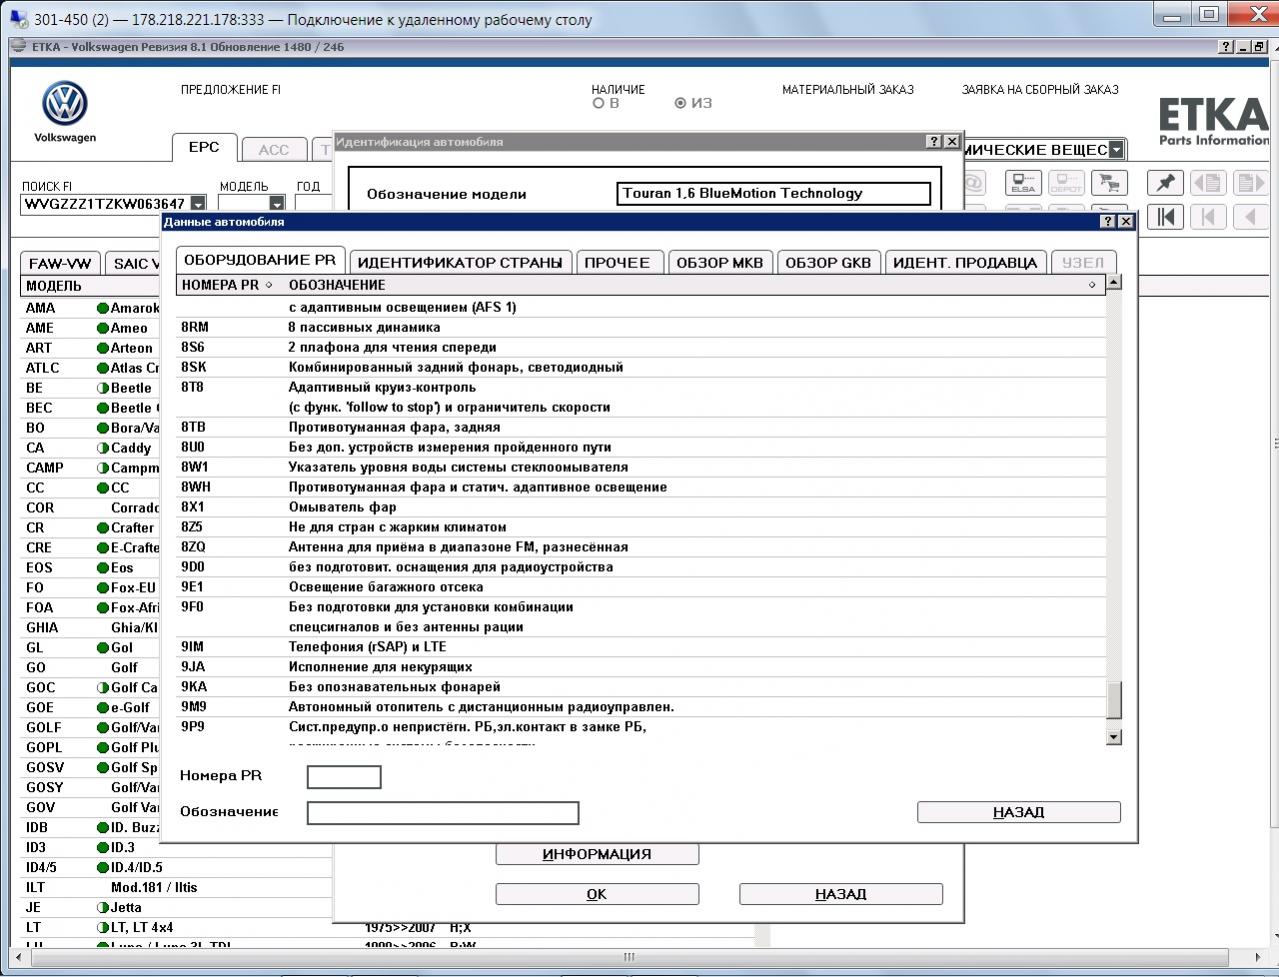Close the Данные автомобиля dialog
The image size is (1279, 977).
pos(1126,221)
